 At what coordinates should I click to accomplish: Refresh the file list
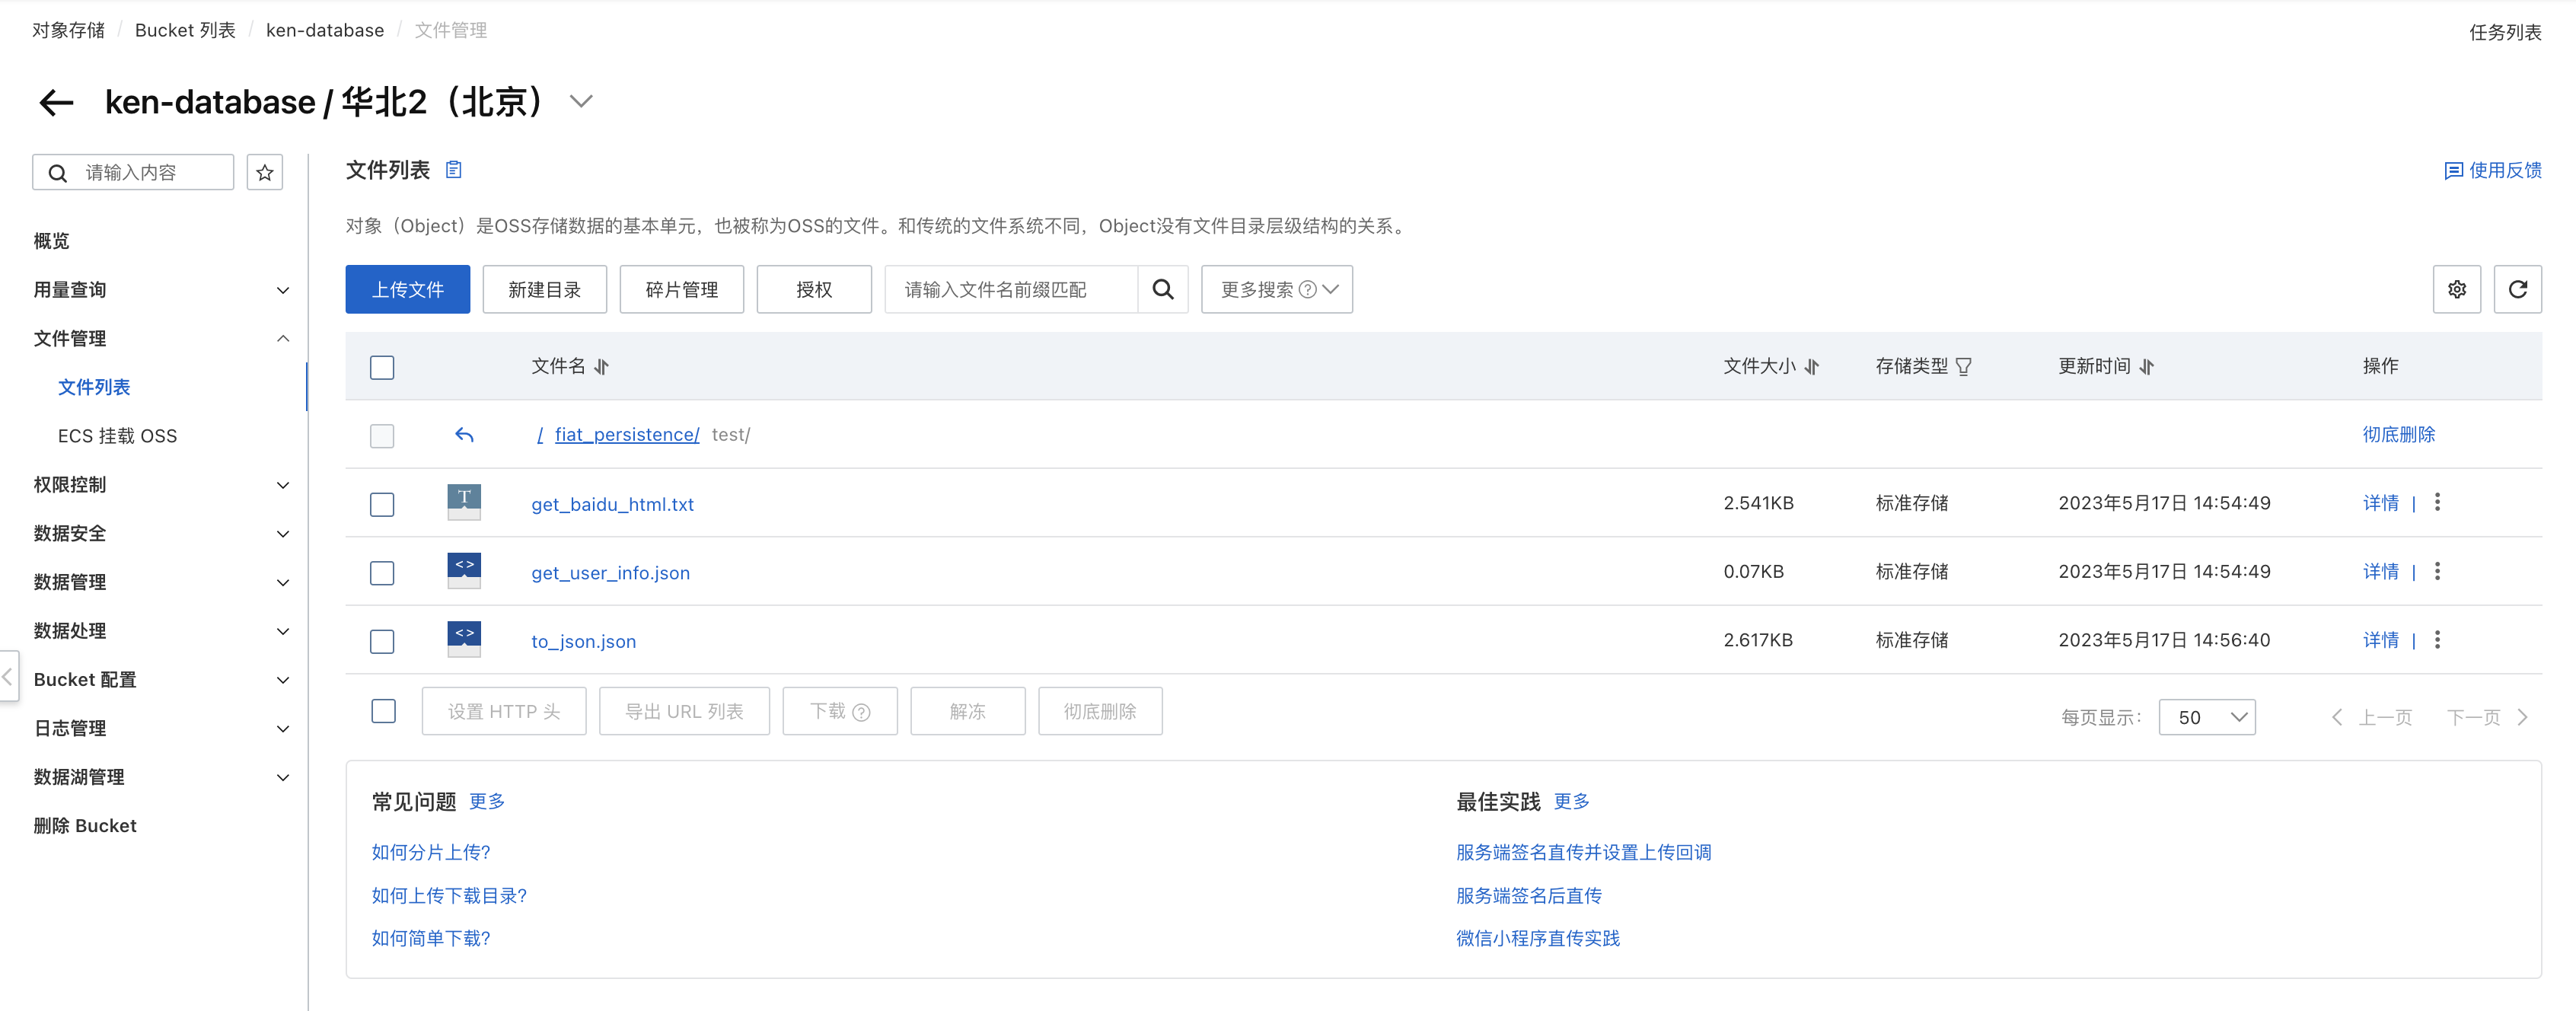[x=2517, y=290]
